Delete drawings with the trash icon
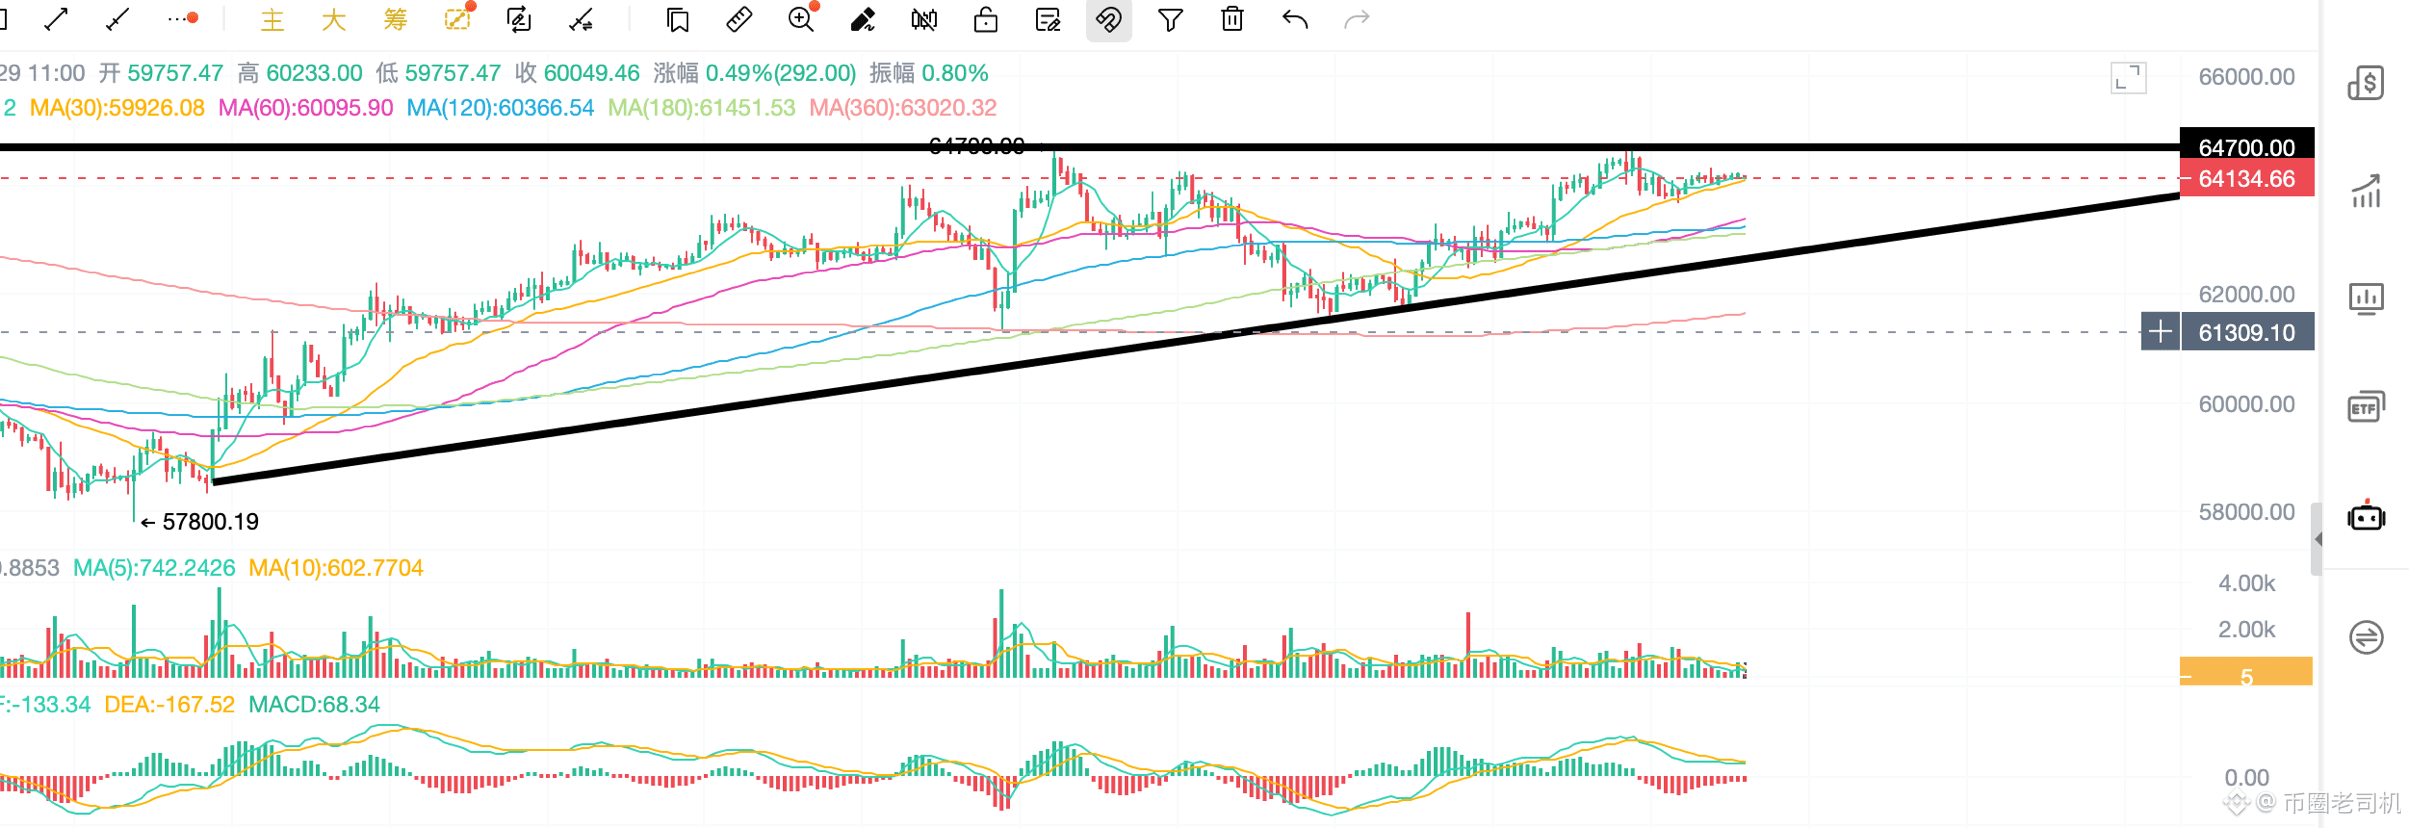The image size is (2409, 828). click(x=1233, y=20)
